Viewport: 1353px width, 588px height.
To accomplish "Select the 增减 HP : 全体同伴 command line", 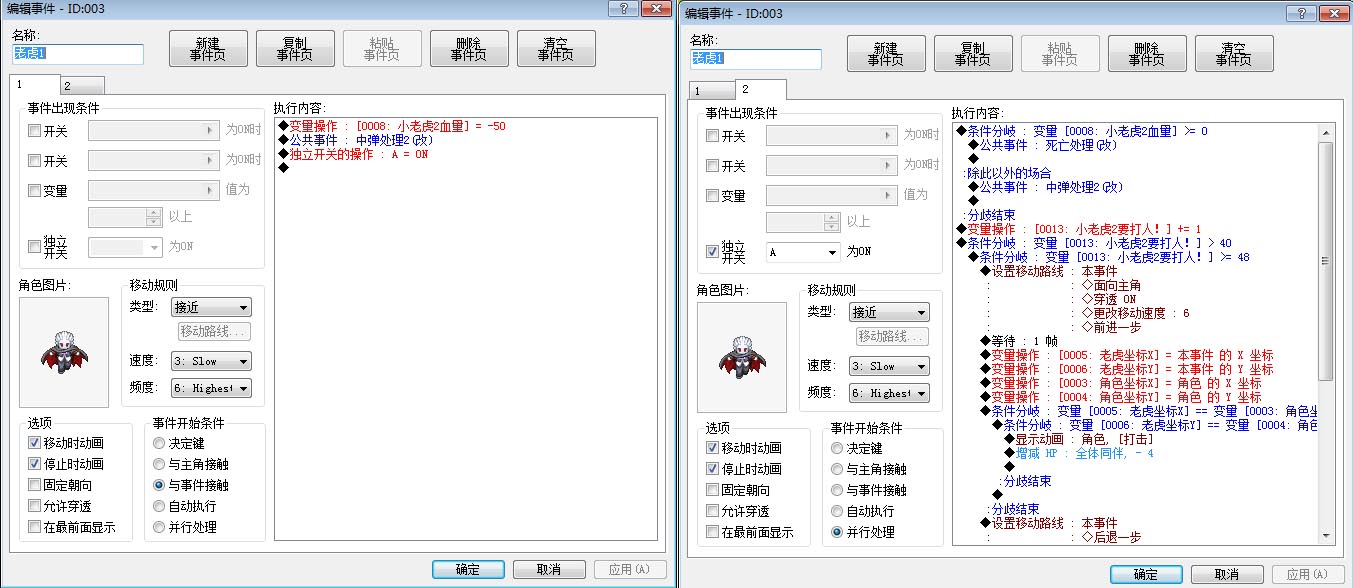I will 1078,453.
